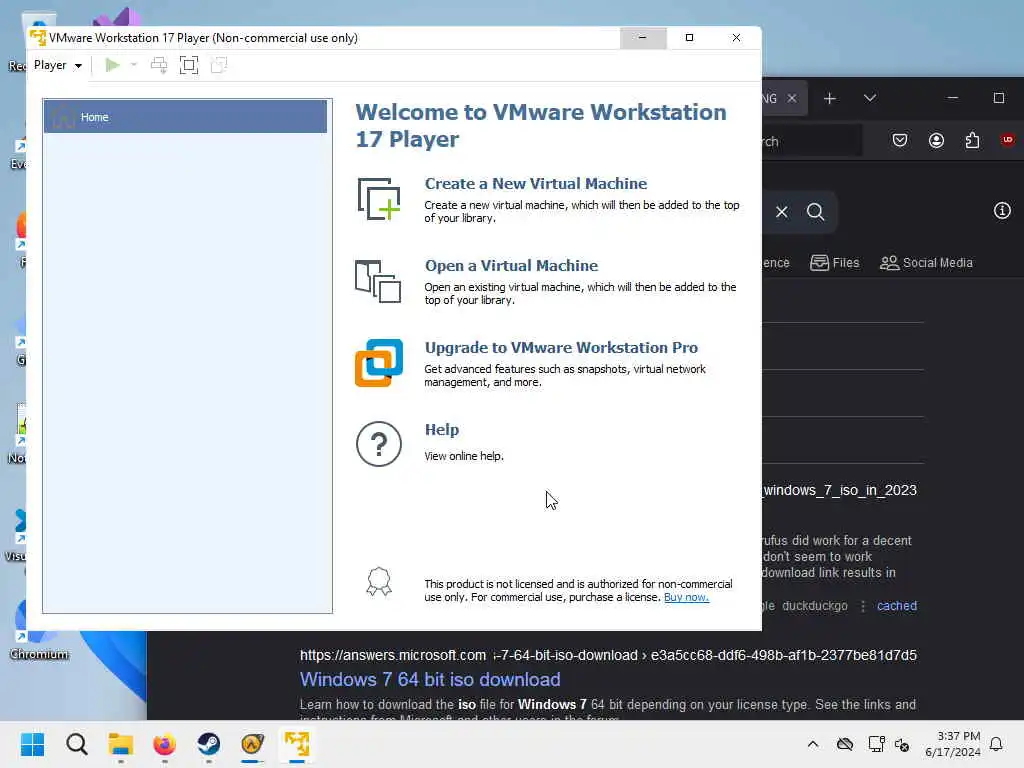Maximize the VMware Player window
This screenshot has height=768, width=1024.
pyautogui.click(x=689, y=38)
